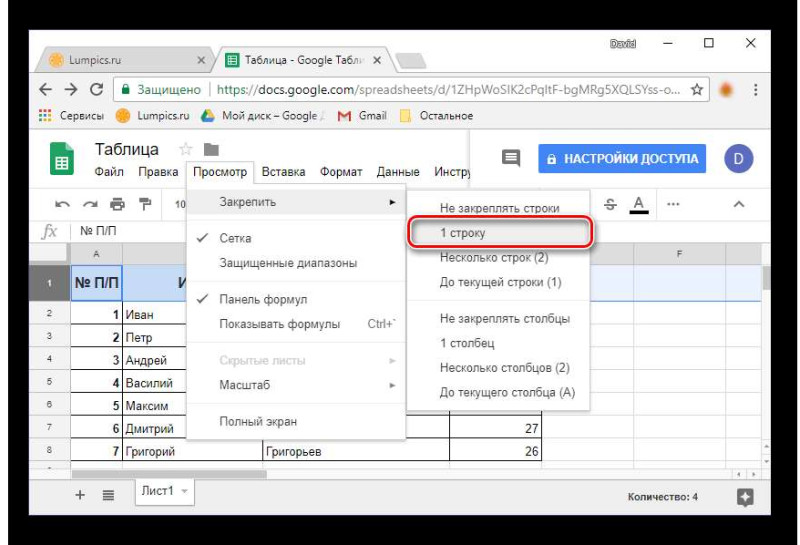Select the paint format roller icon
The image size is (800, 545).
[145, 204]
